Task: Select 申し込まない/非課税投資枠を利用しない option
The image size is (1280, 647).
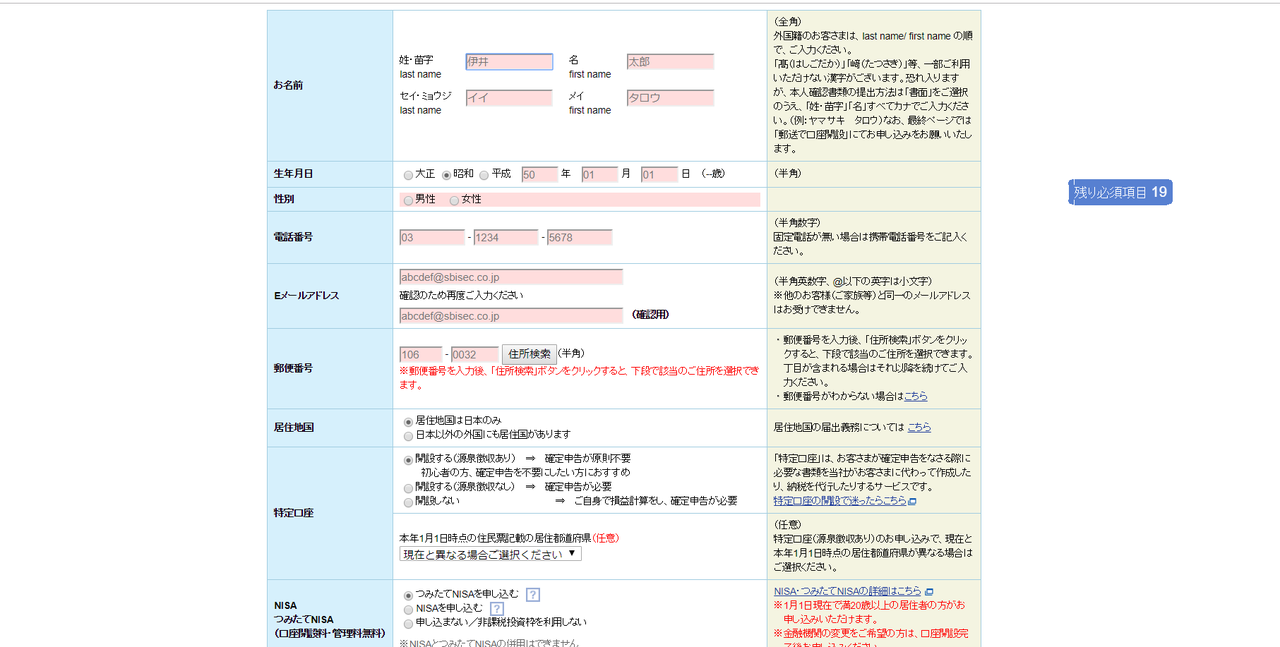Action: pos(408,623)
